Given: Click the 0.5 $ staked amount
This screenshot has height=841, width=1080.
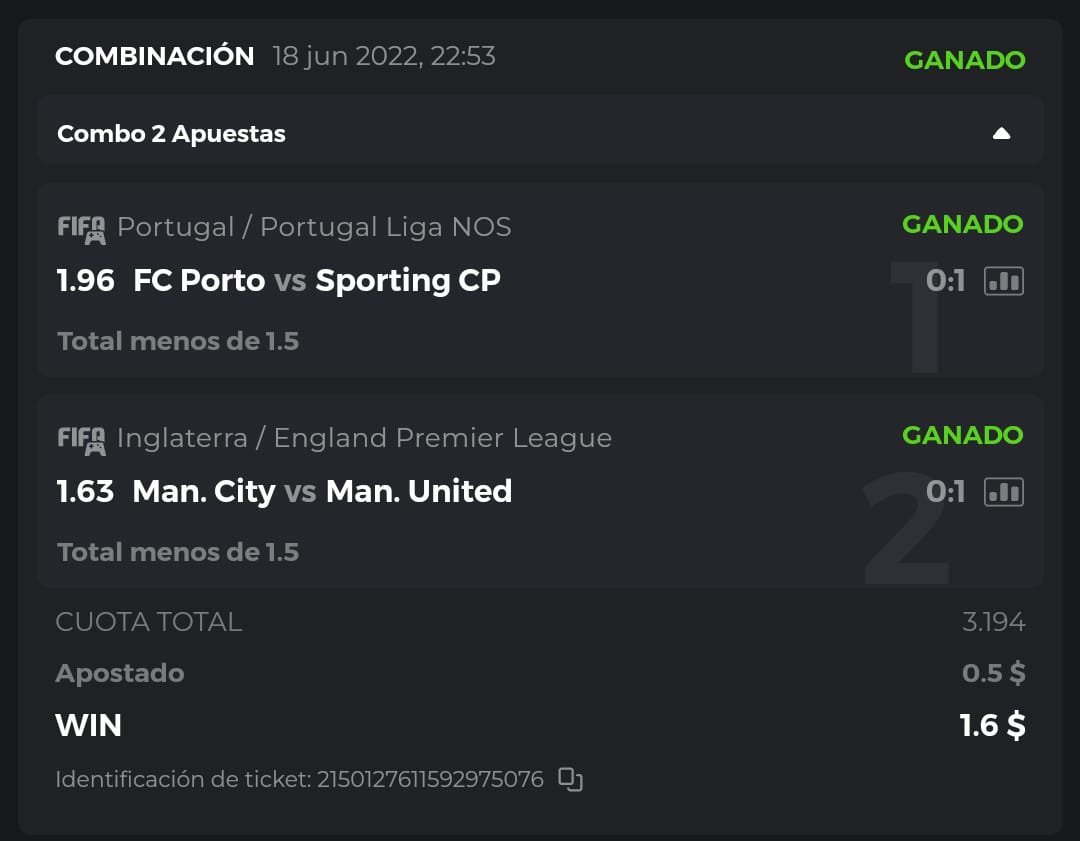Looking at the screenshot, I should click(x=993, y=673).
